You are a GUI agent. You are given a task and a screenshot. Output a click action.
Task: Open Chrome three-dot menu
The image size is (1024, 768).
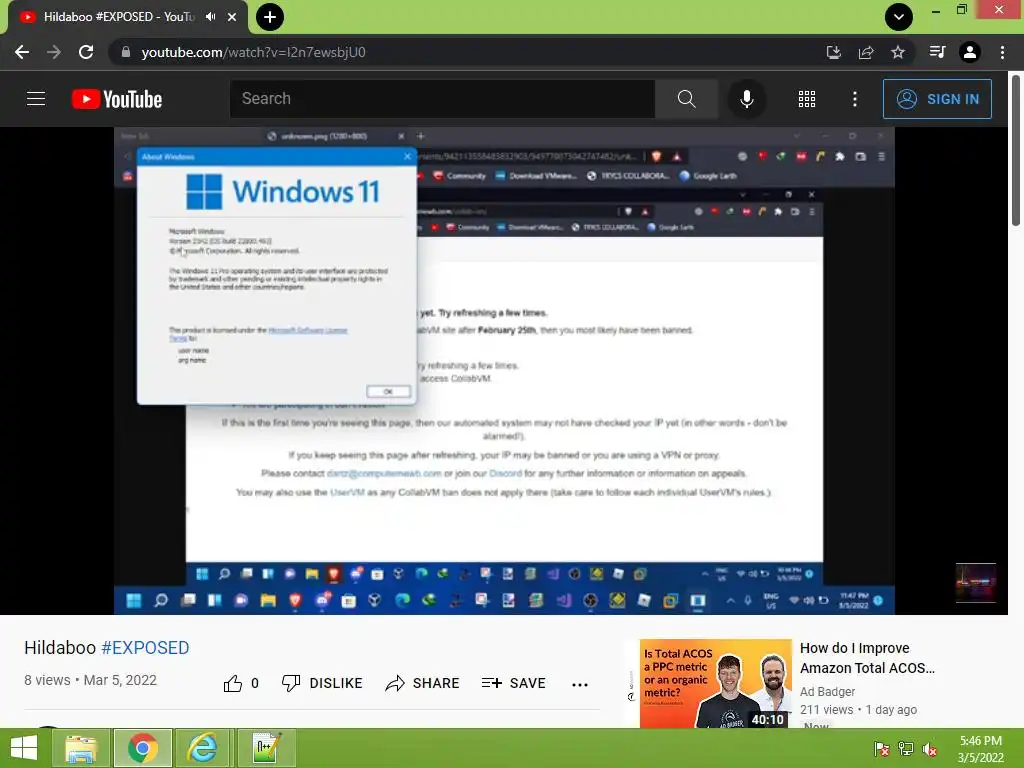[1002, 52]
